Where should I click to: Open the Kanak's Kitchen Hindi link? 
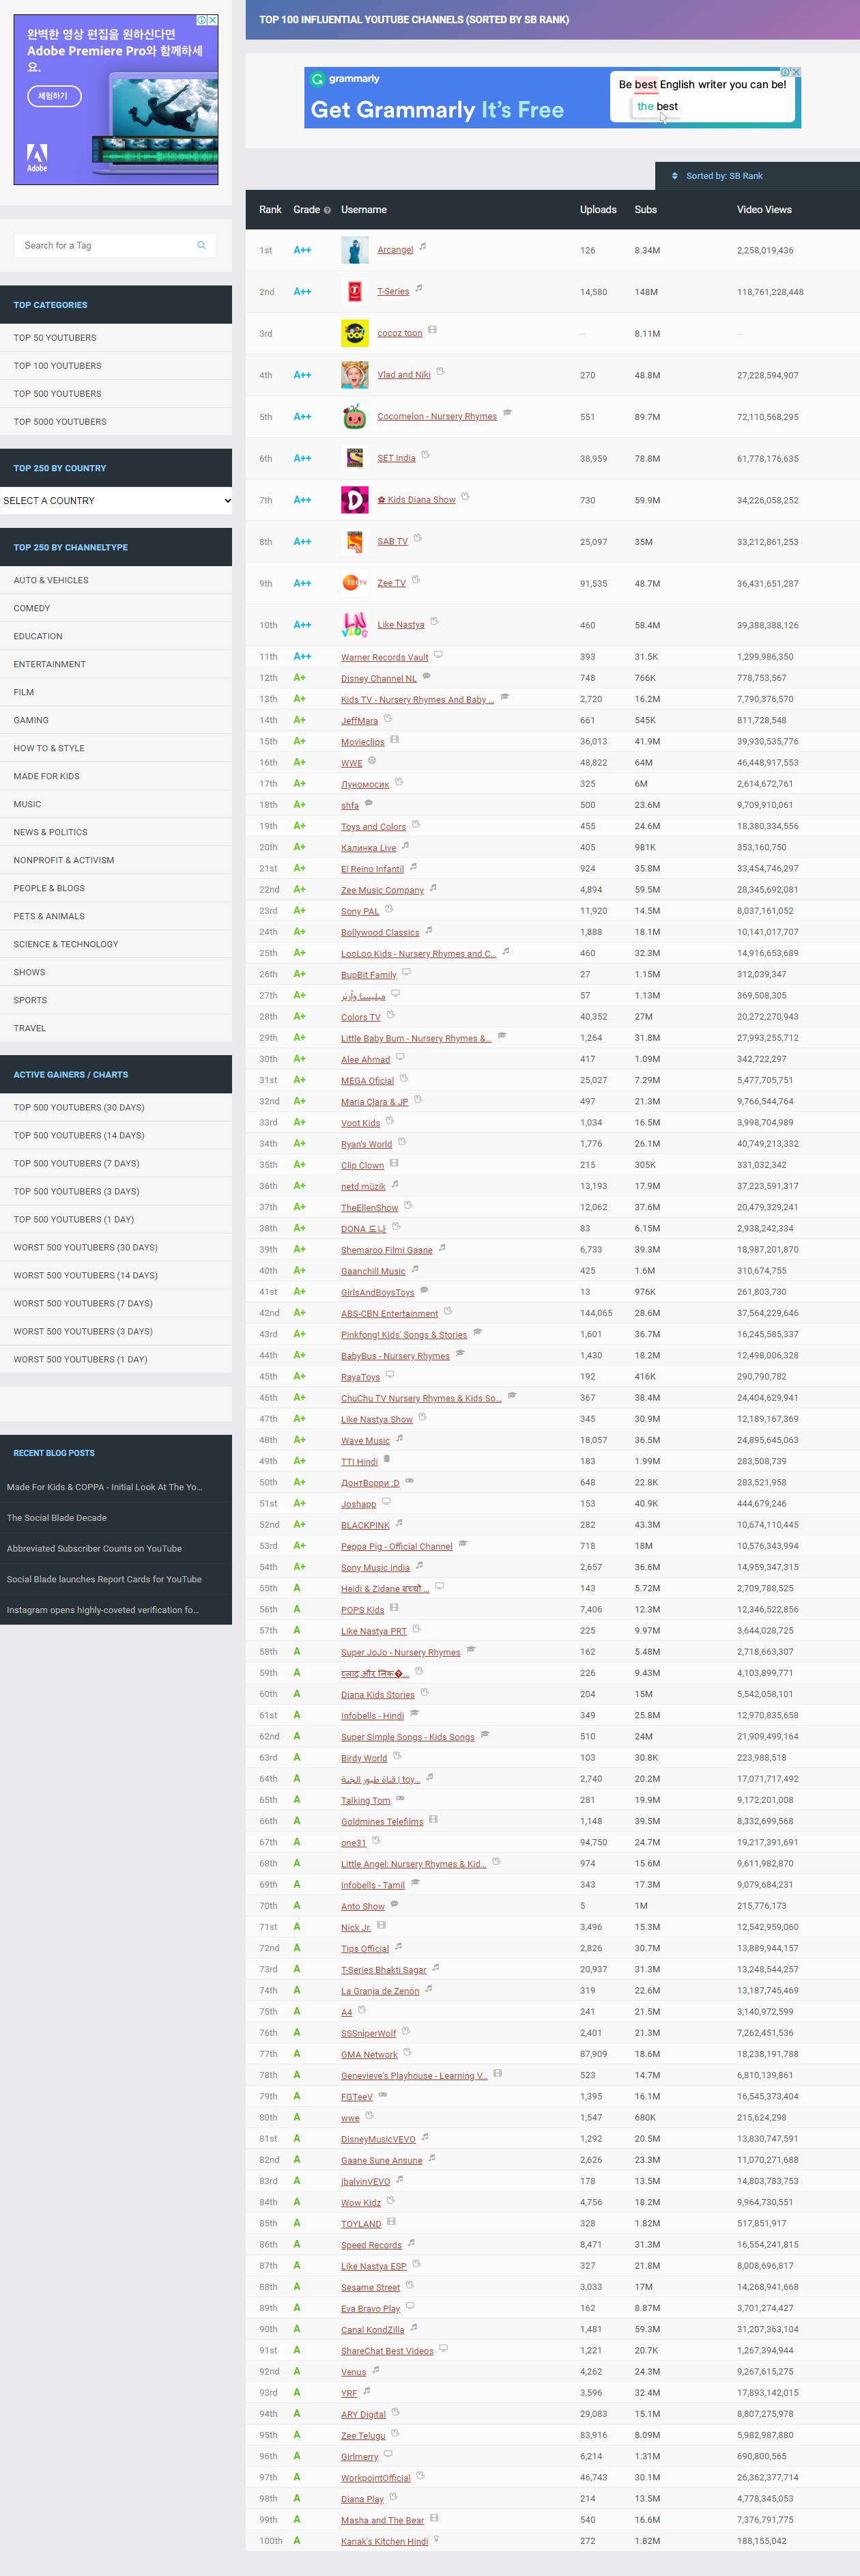coord(384,2541)
